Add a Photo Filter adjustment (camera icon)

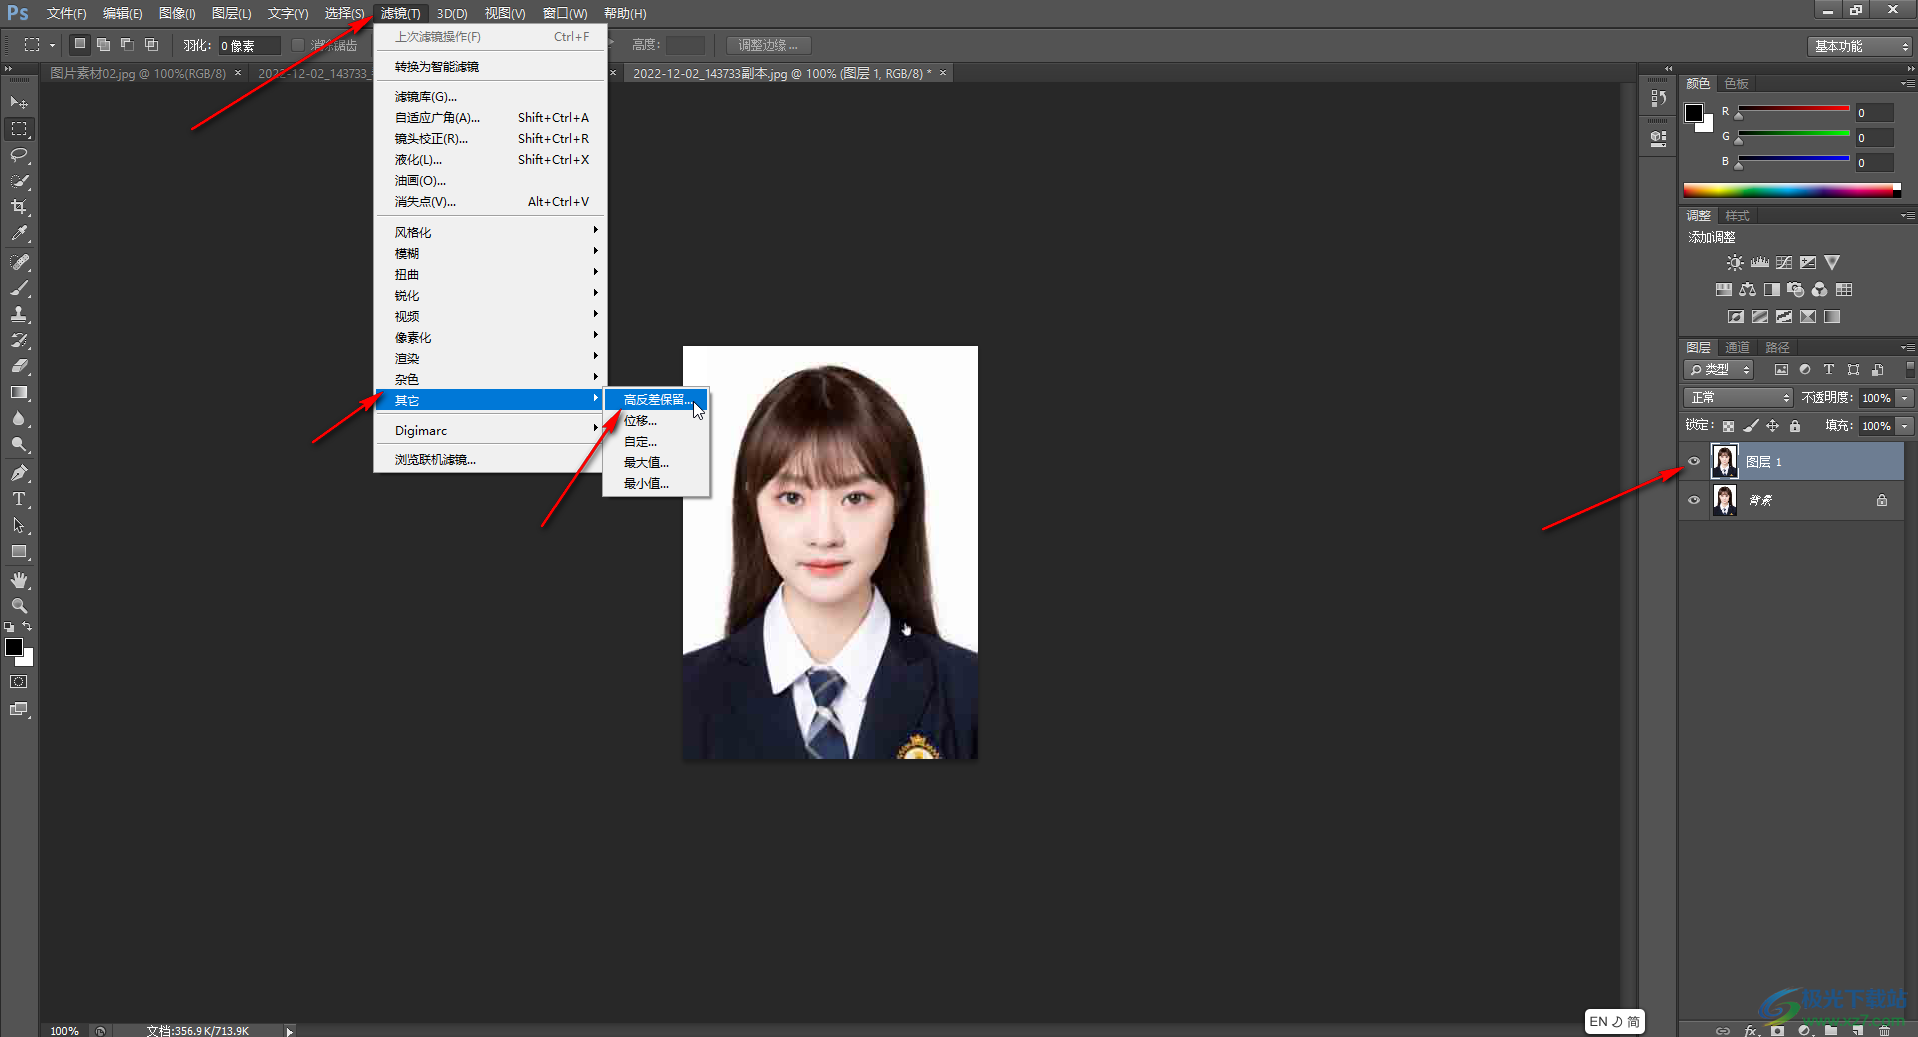[1795, 289]
